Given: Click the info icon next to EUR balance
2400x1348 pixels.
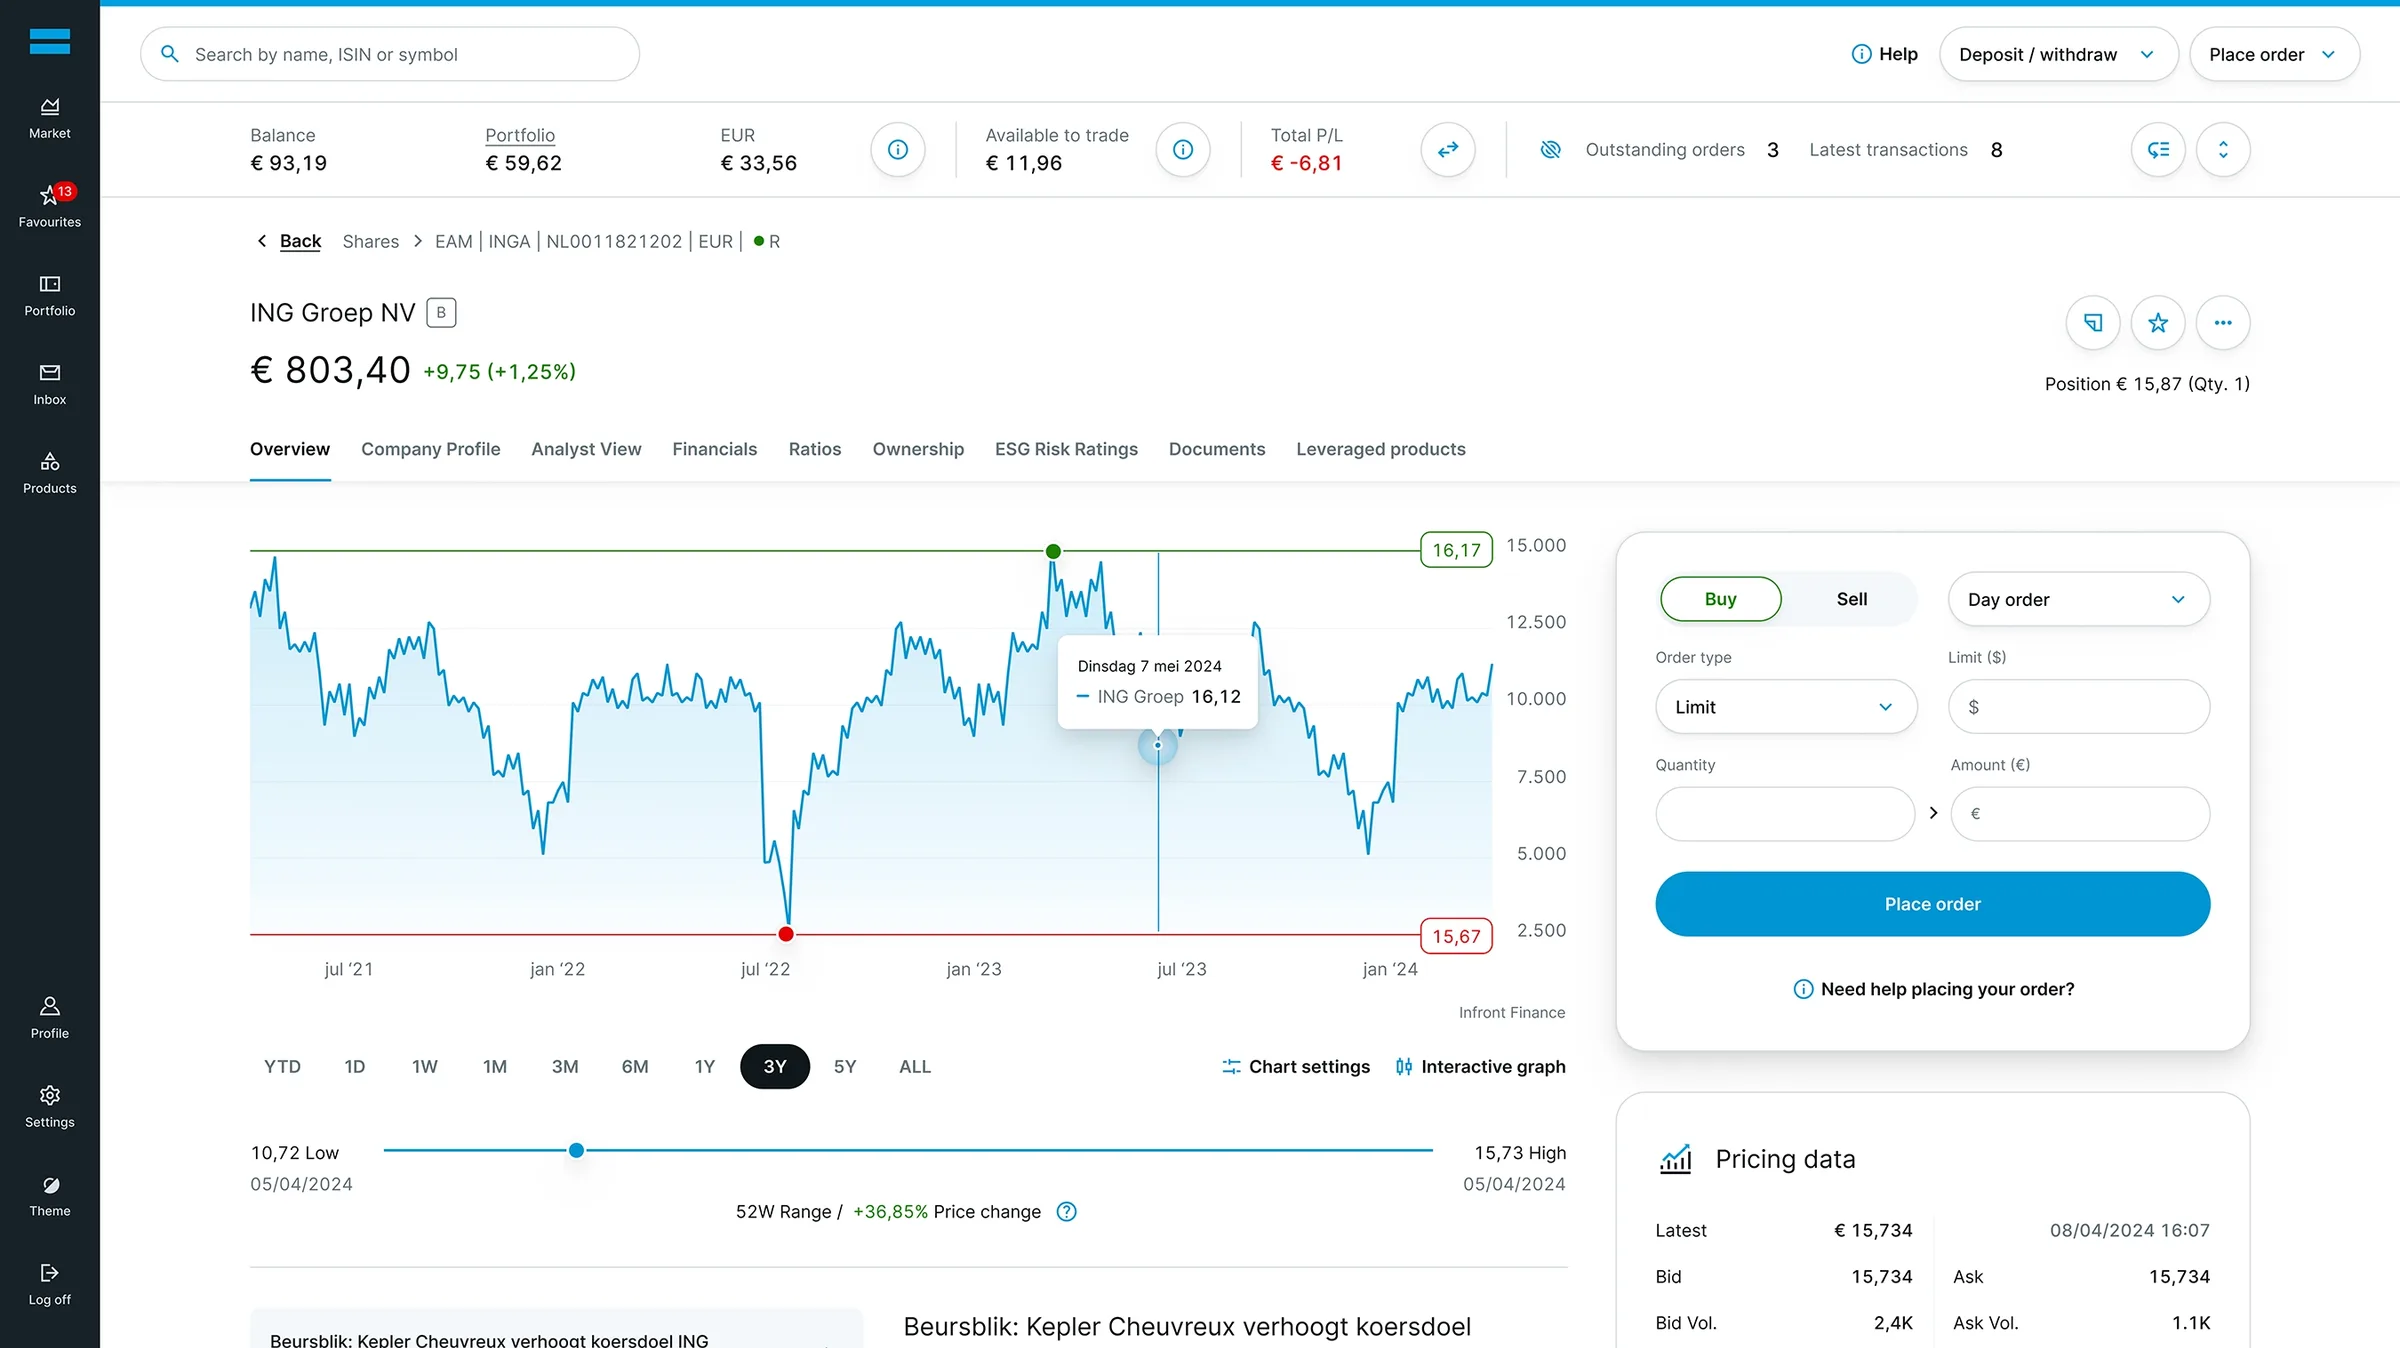Looking at the screenshot, I should pos(898,149).
